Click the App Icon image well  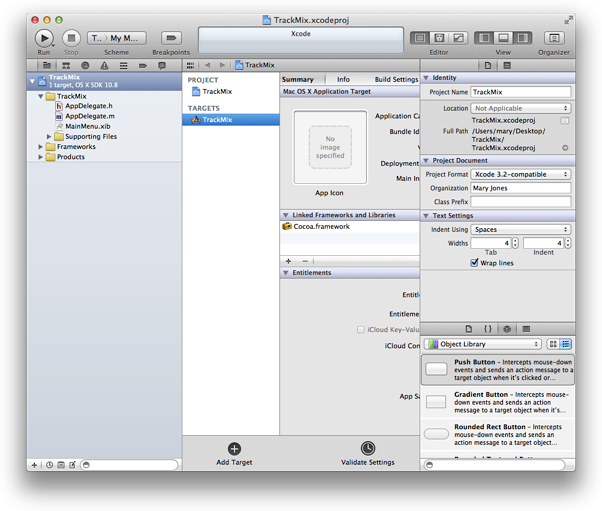330,147
